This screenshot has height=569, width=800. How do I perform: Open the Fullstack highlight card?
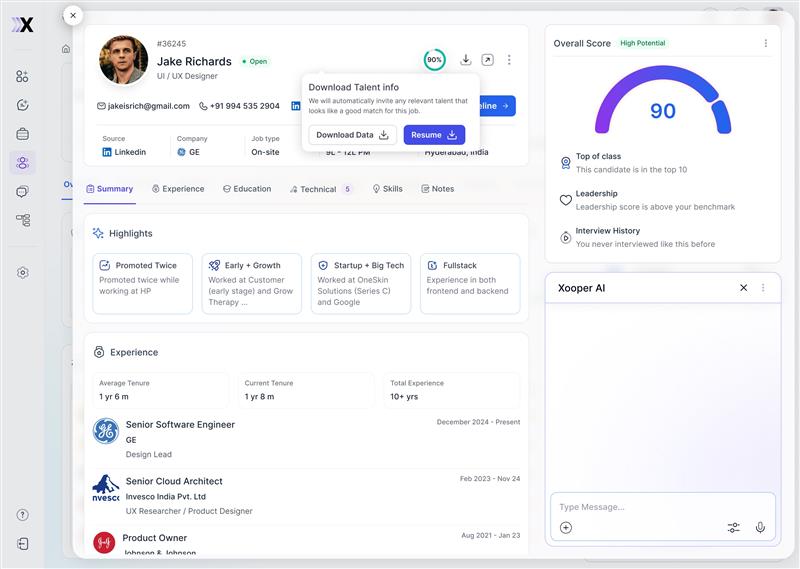coord(470,284)
